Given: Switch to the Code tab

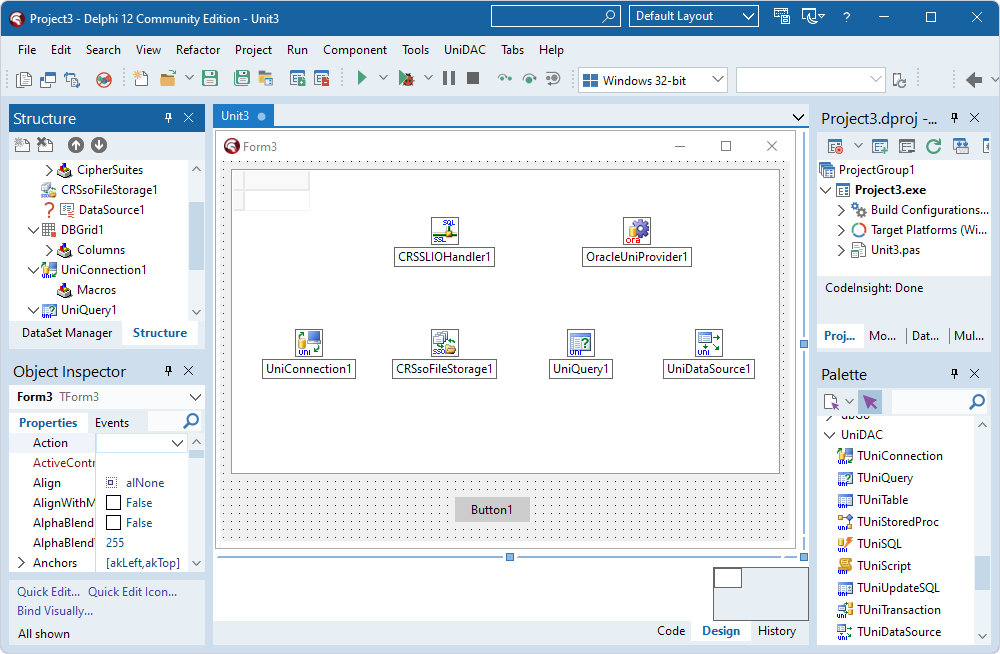Looking at the screenshot, I should click(671, 630).
